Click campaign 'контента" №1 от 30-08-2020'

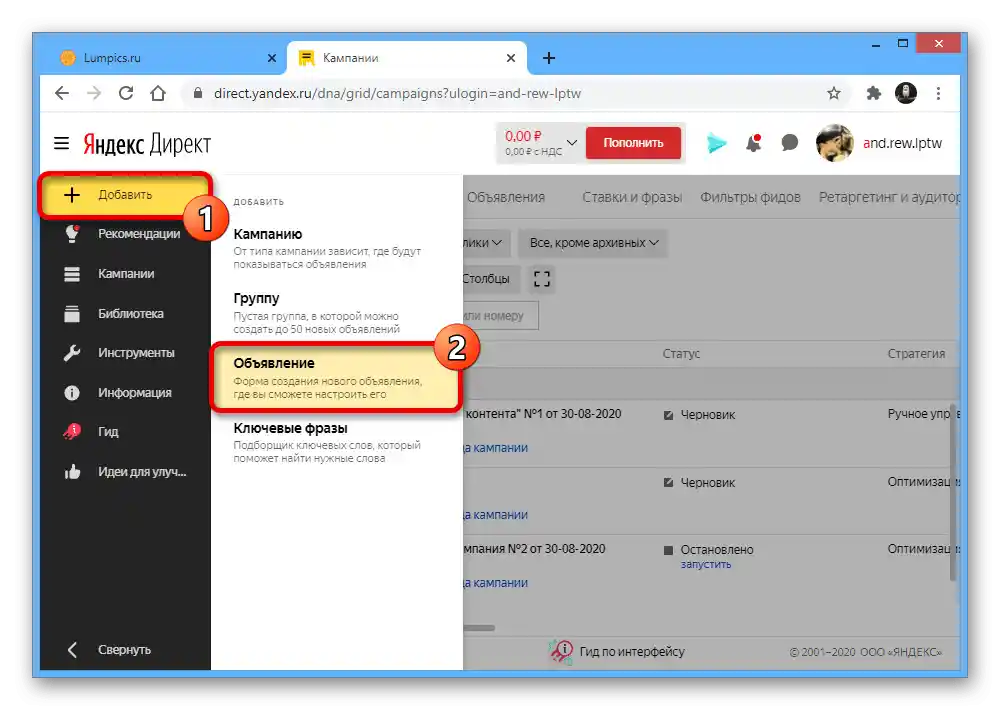[x=543, y=414]
